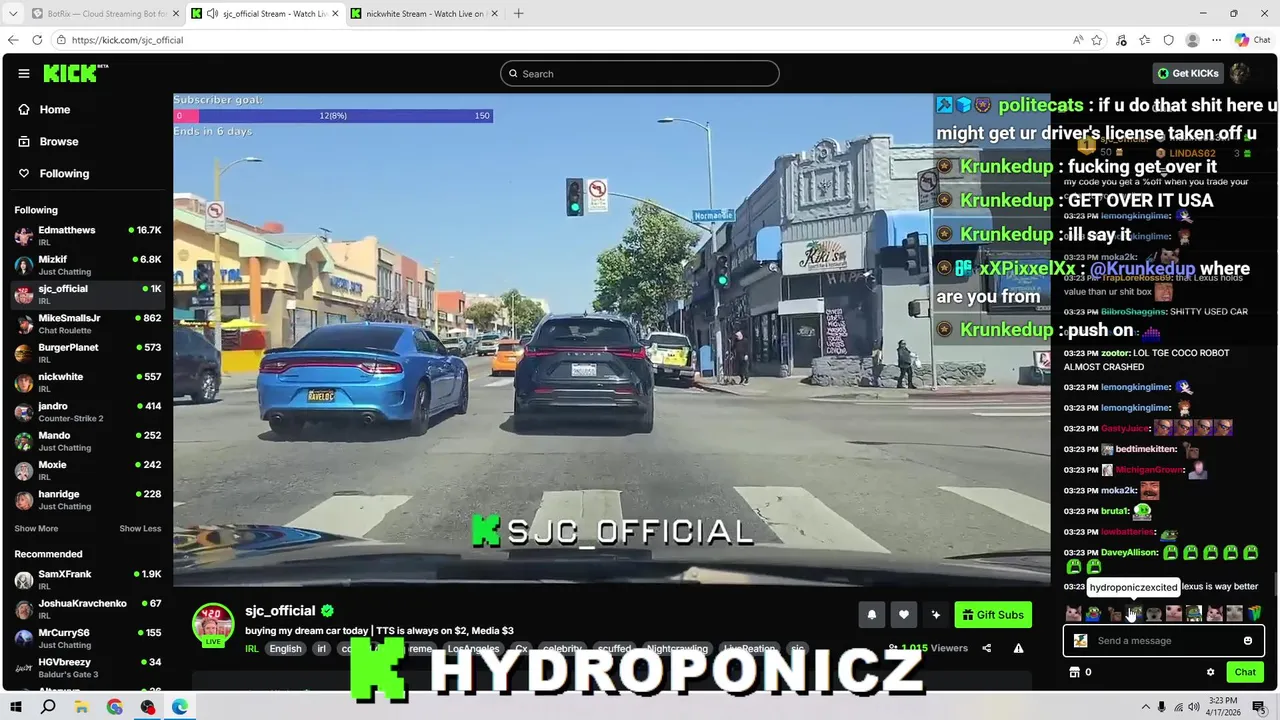
Task: Open nickwhite channel from Following list
Action: pyautogui.click(x=88, y=382)
